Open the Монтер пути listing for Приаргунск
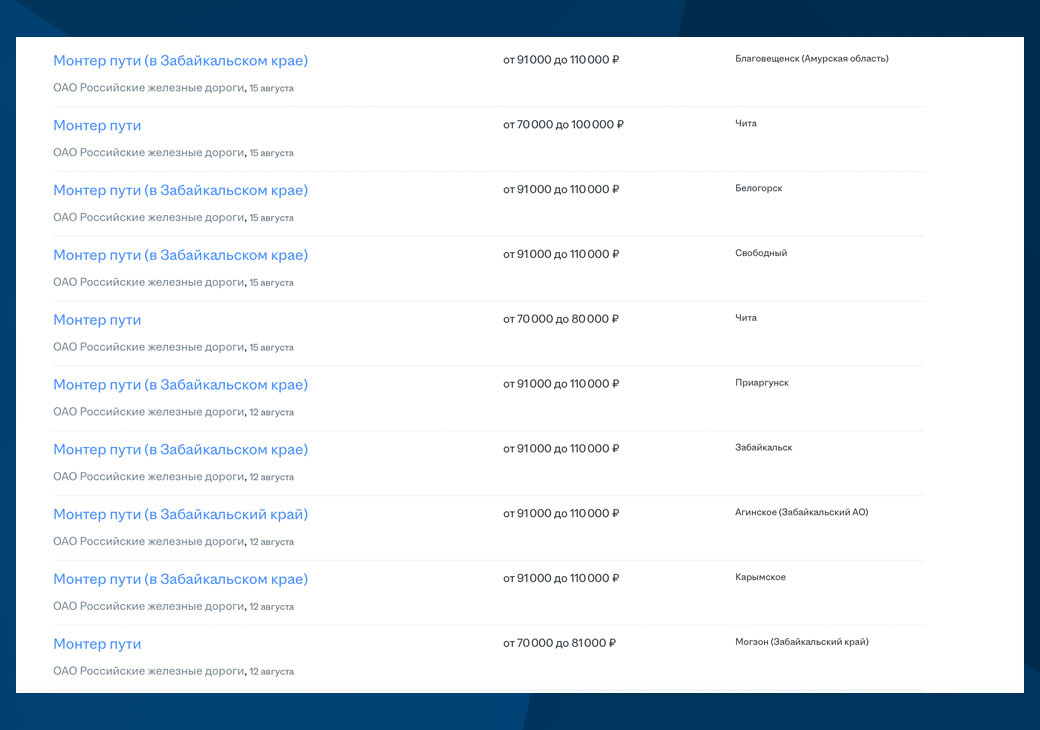This screenshot has height=730, width=1040. pyautogui.click(x=180, y=385)
